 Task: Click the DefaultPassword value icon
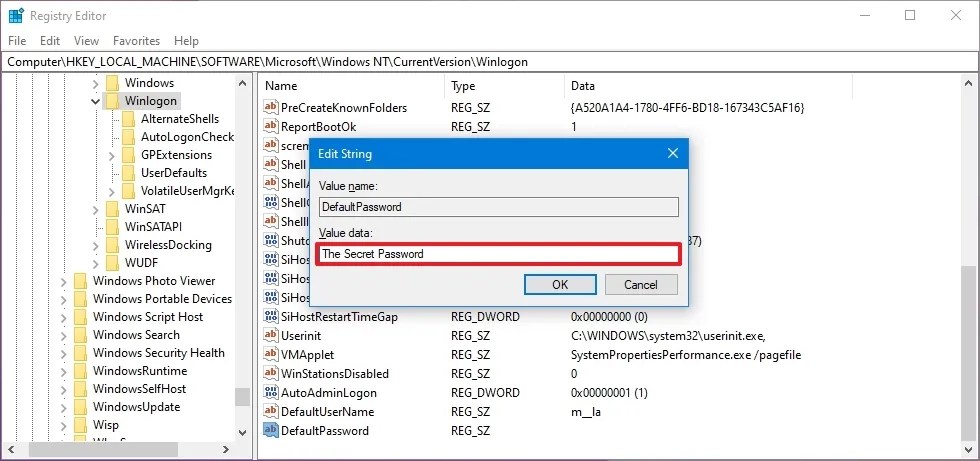(x=271, y=430)
